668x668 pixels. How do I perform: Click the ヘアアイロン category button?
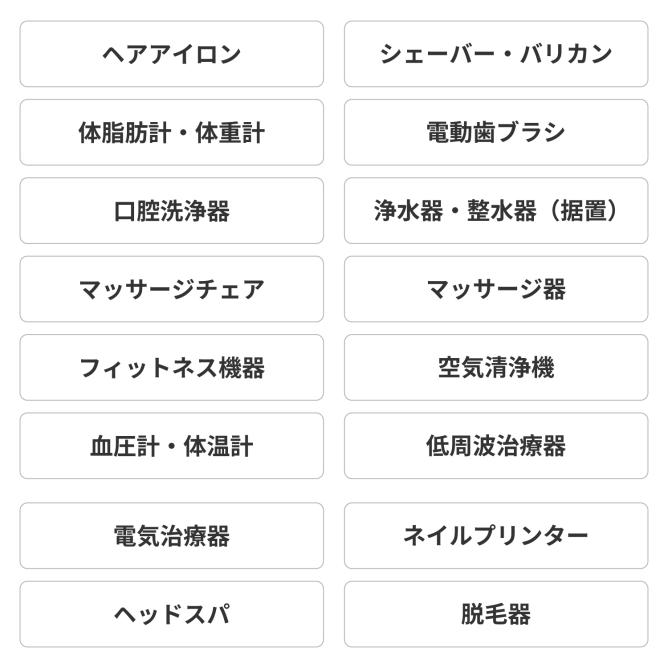coord(171,54)
